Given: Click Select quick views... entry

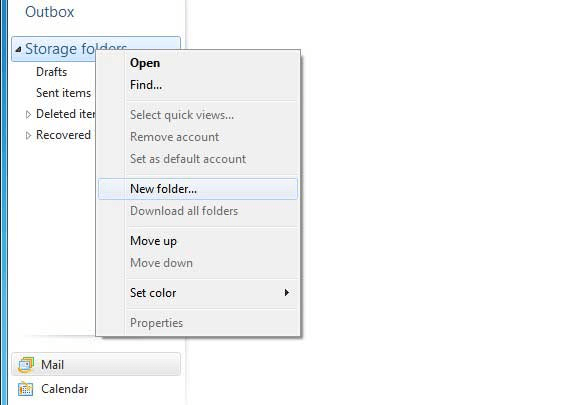Looking at the screenshot, I should 198,115.
